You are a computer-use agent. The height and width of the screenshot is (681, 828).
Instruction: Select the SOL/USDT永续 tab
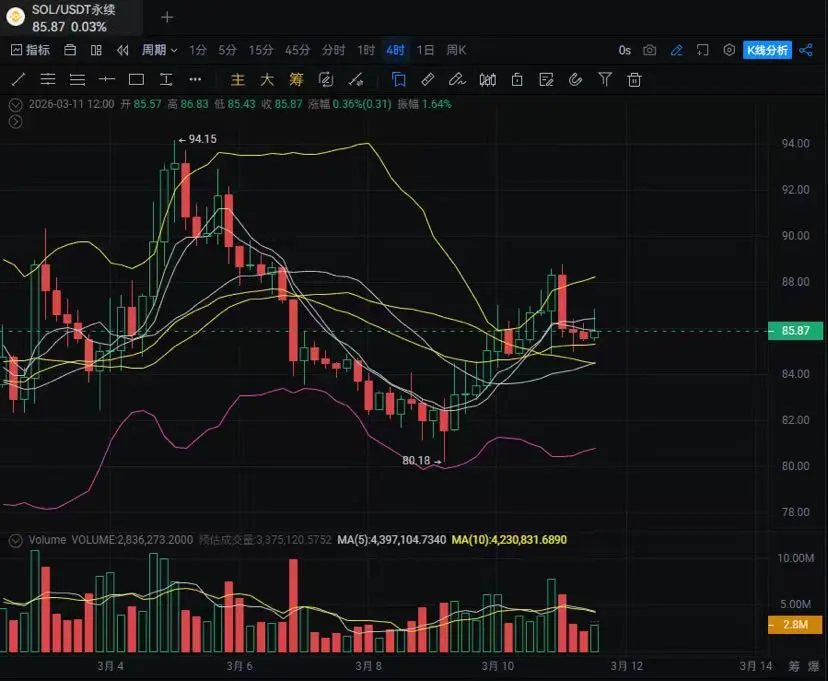[71, 17]
